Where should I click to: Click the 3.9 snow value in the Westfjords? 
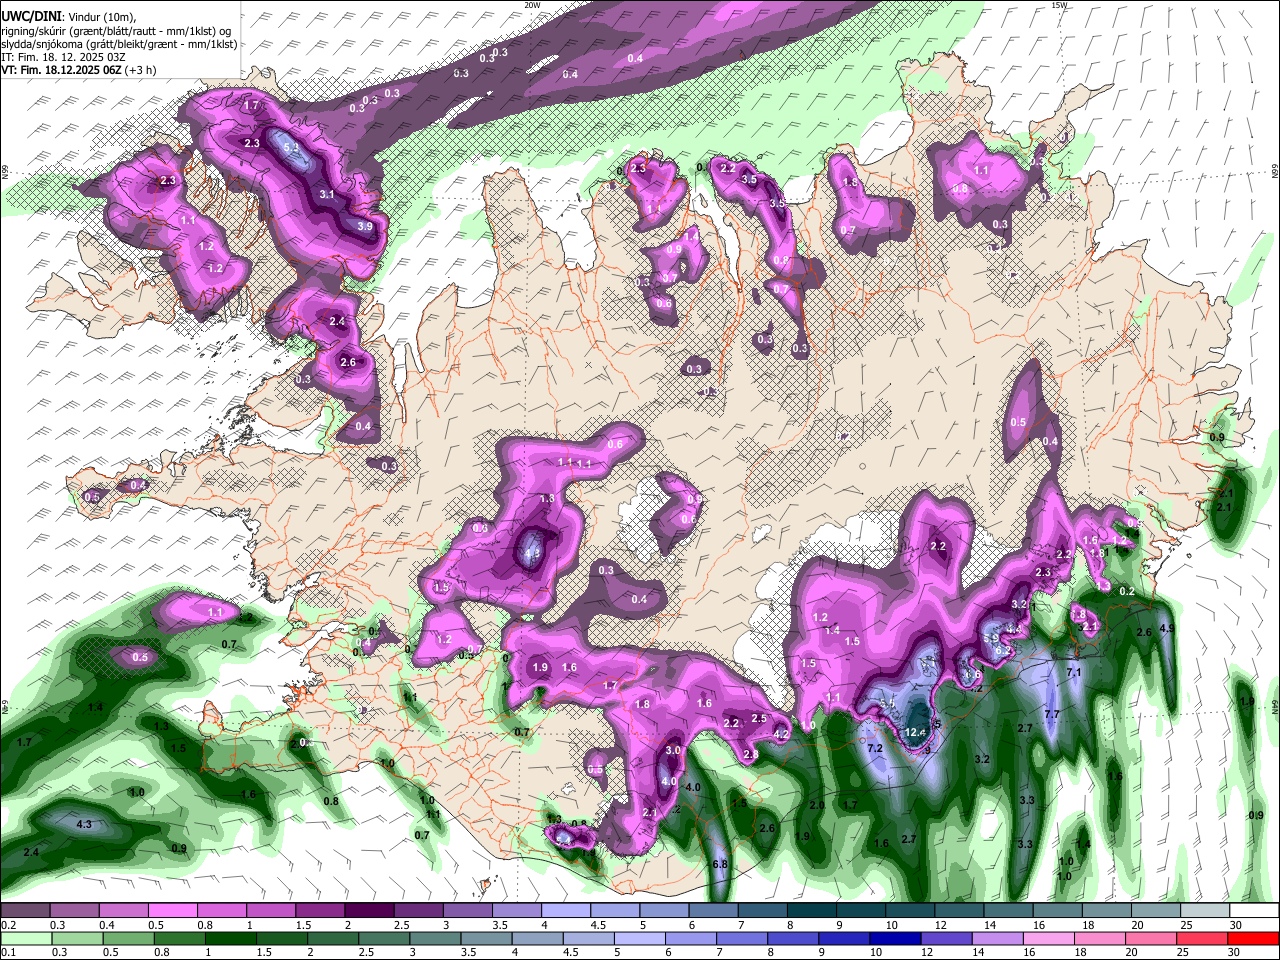pyautogui.click(x=365, y=227)
